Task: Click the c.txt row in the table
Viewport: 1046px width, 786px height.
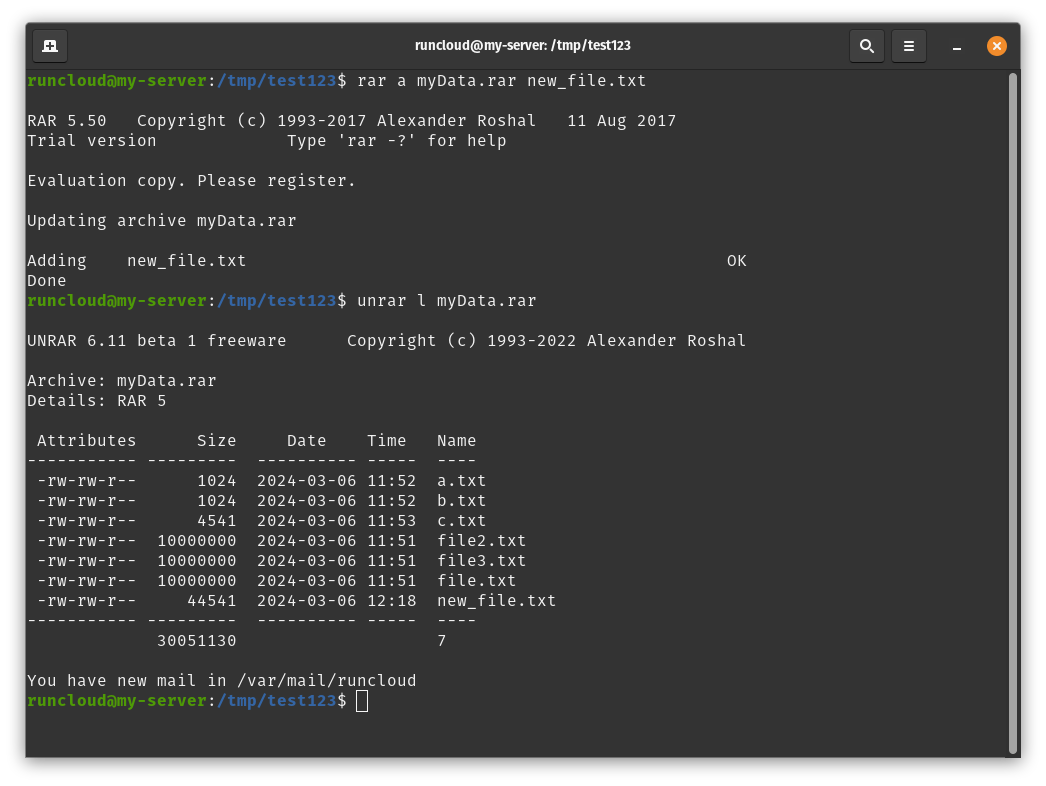Action: pos(460,520)
